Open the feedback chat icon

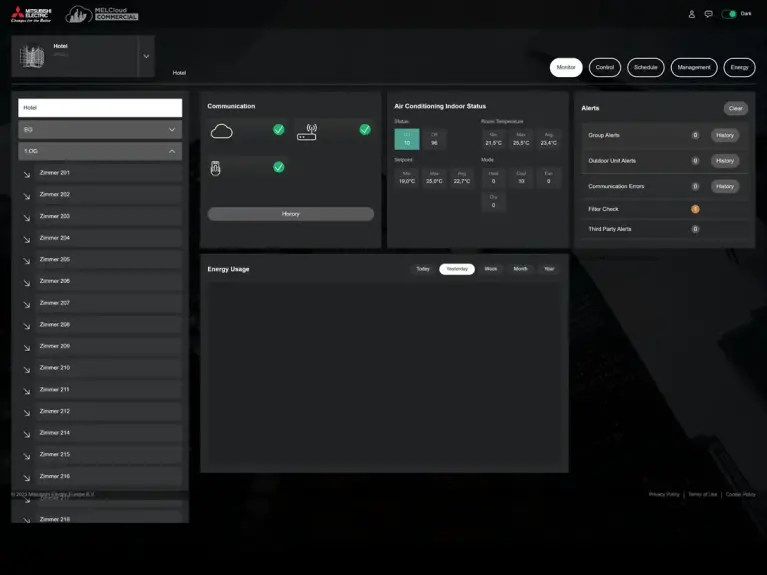pyautogui.click(x=708, y=14)
